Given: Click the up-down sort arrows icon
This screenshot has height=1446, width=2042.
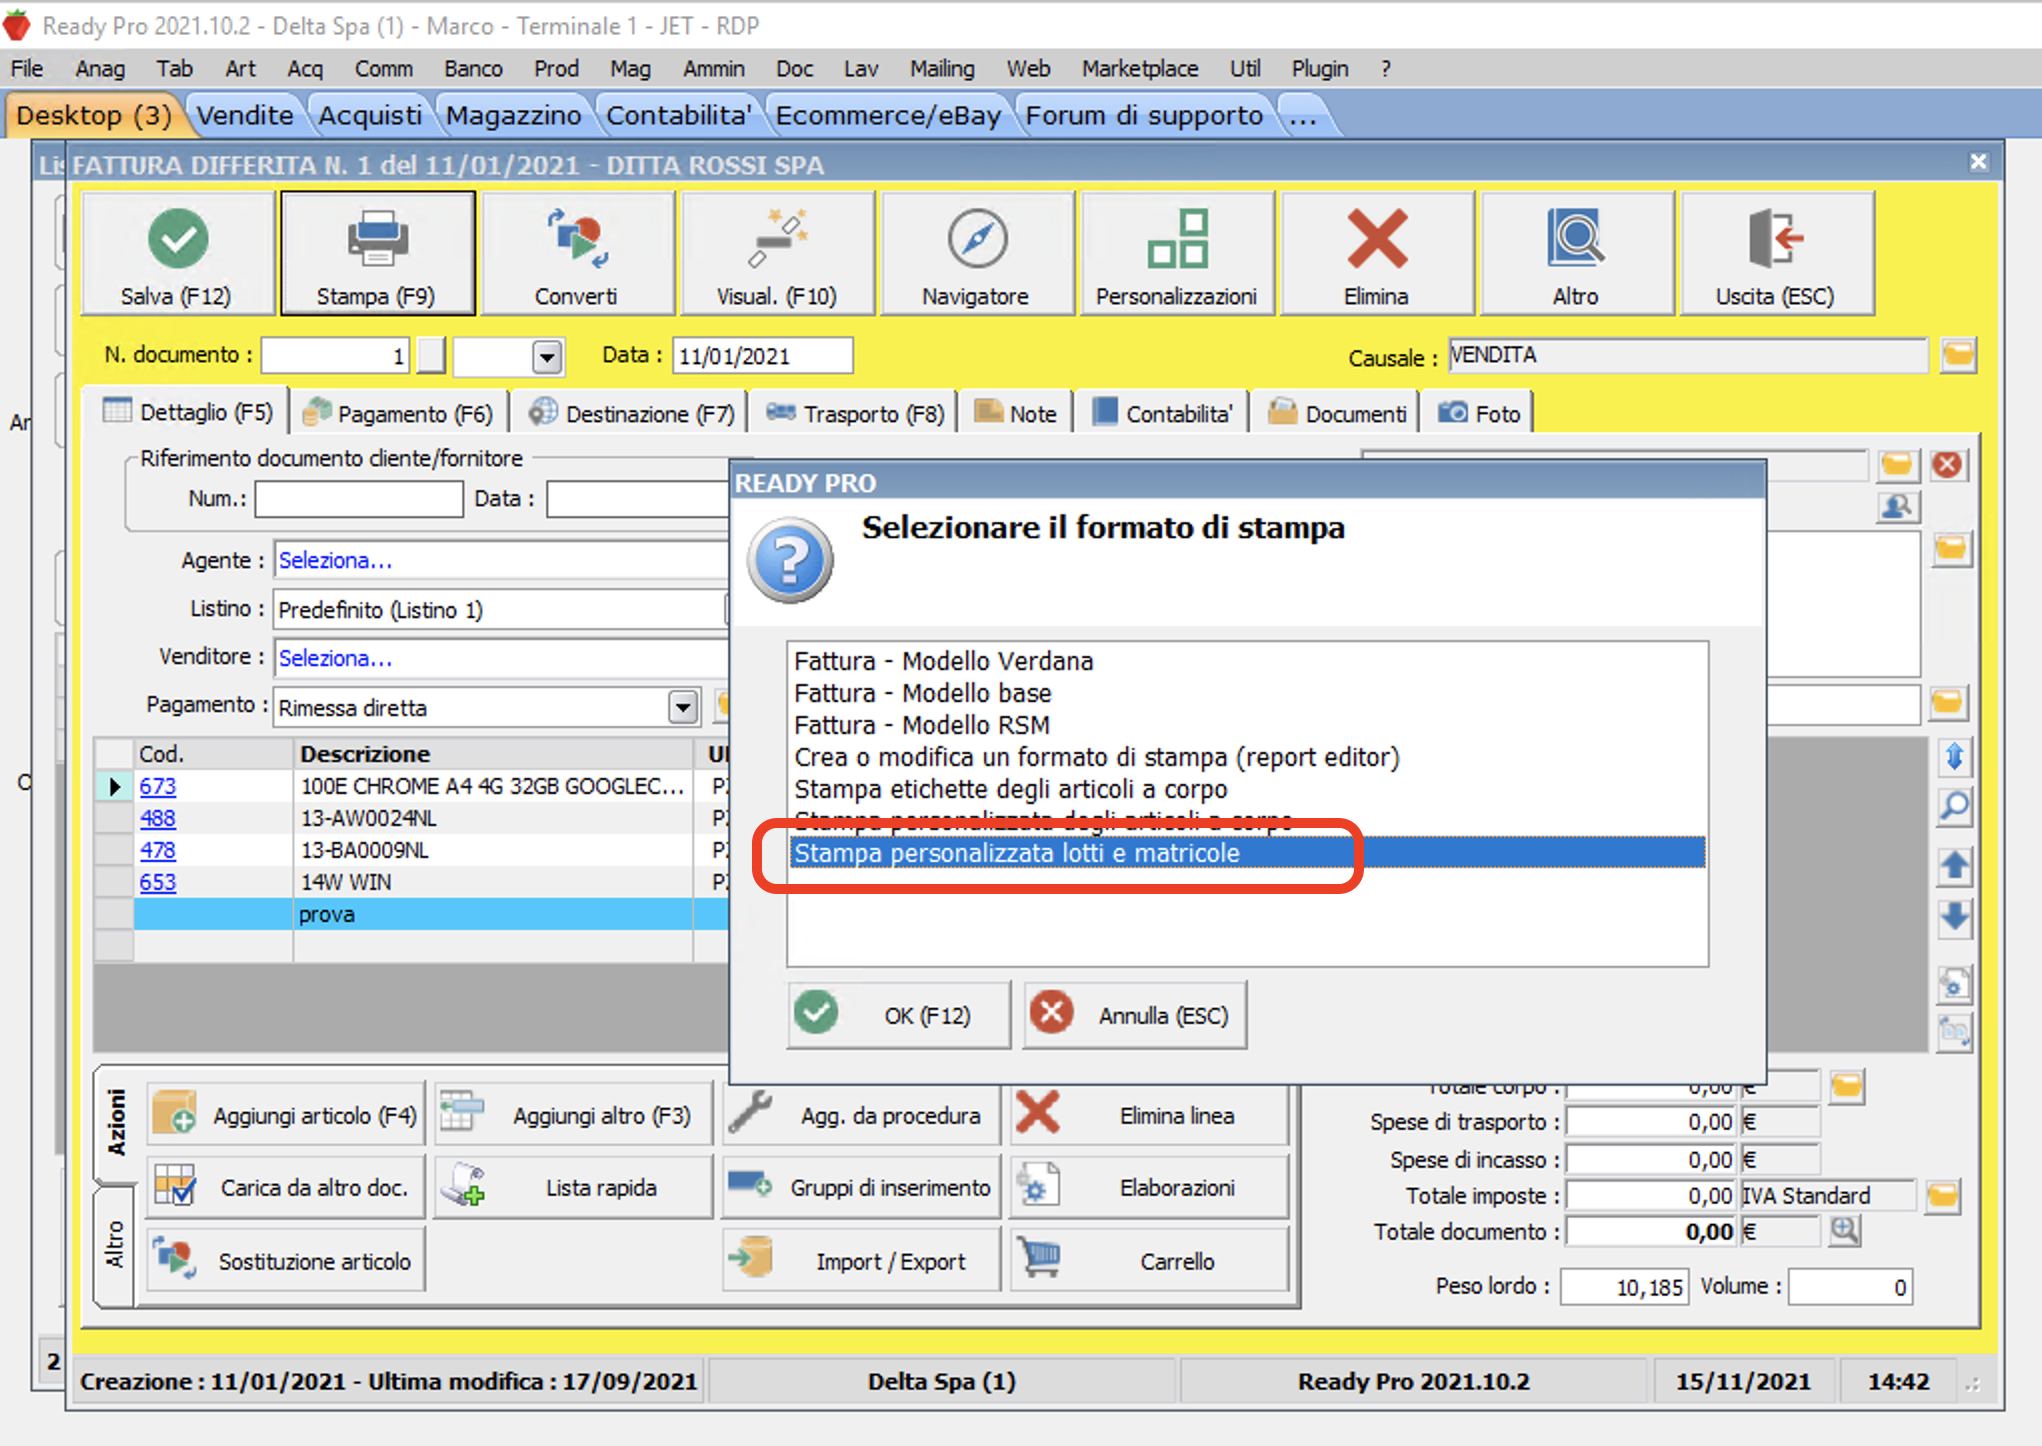Looking at the screenshot, I should point(1954,757).
